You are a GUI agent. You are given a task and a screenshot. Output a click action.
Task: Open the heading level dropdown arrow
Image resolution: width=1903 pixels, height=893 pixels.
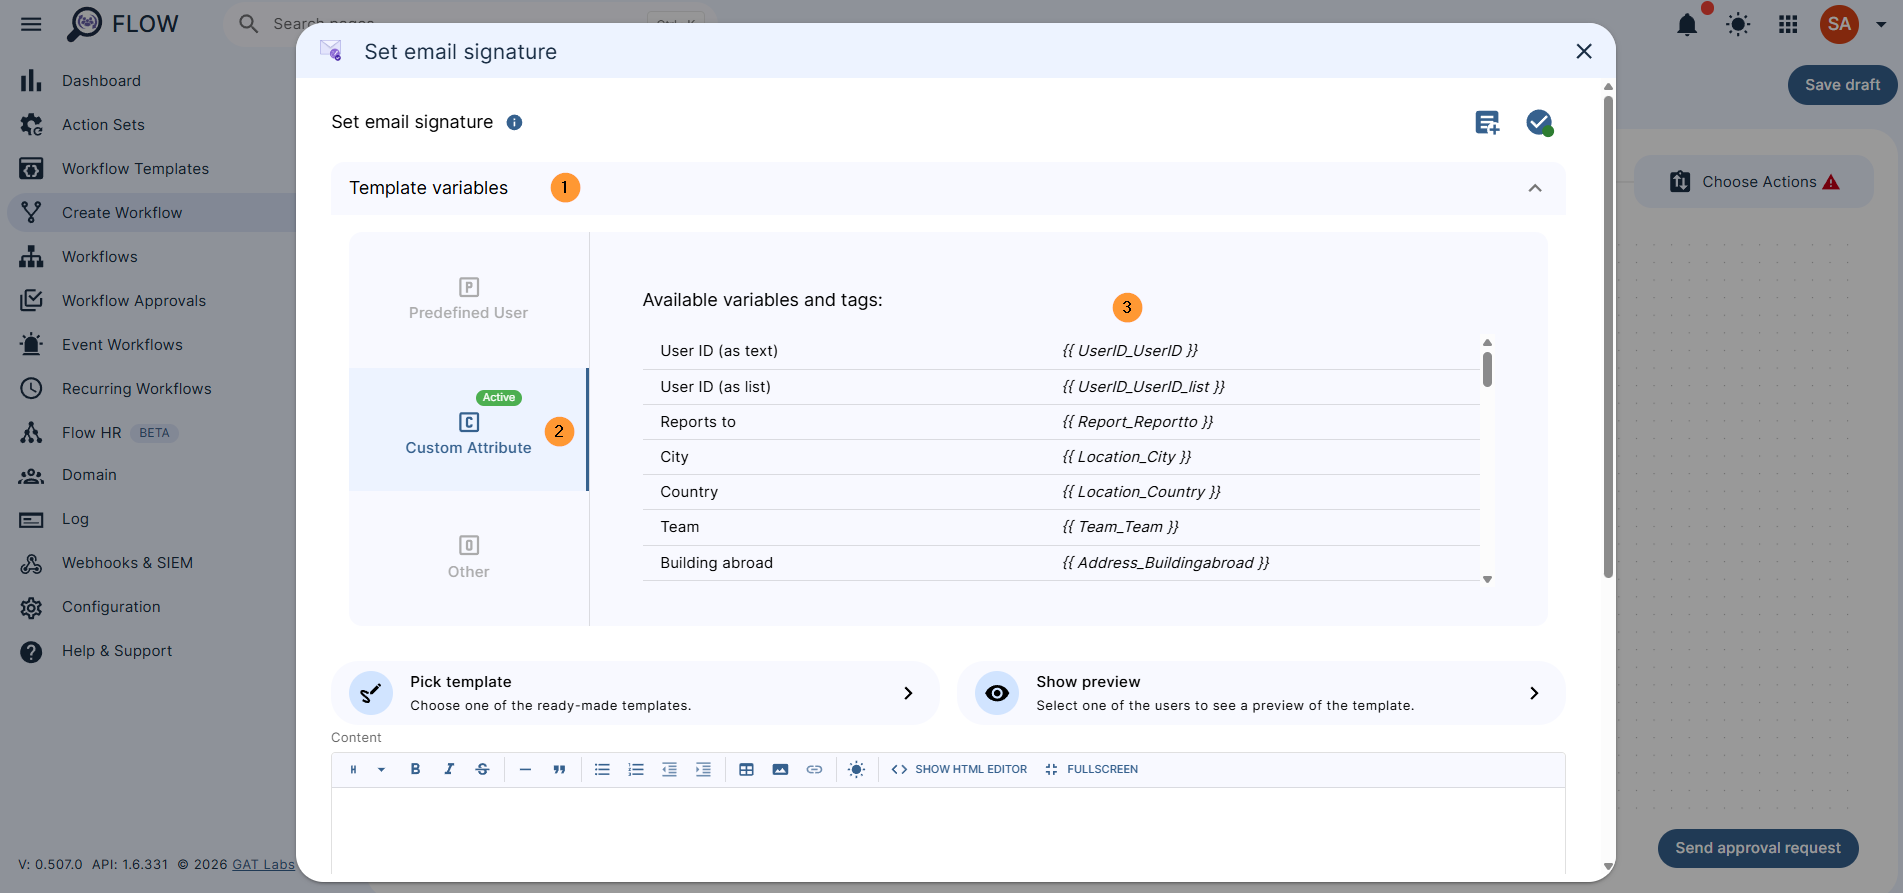381,770
